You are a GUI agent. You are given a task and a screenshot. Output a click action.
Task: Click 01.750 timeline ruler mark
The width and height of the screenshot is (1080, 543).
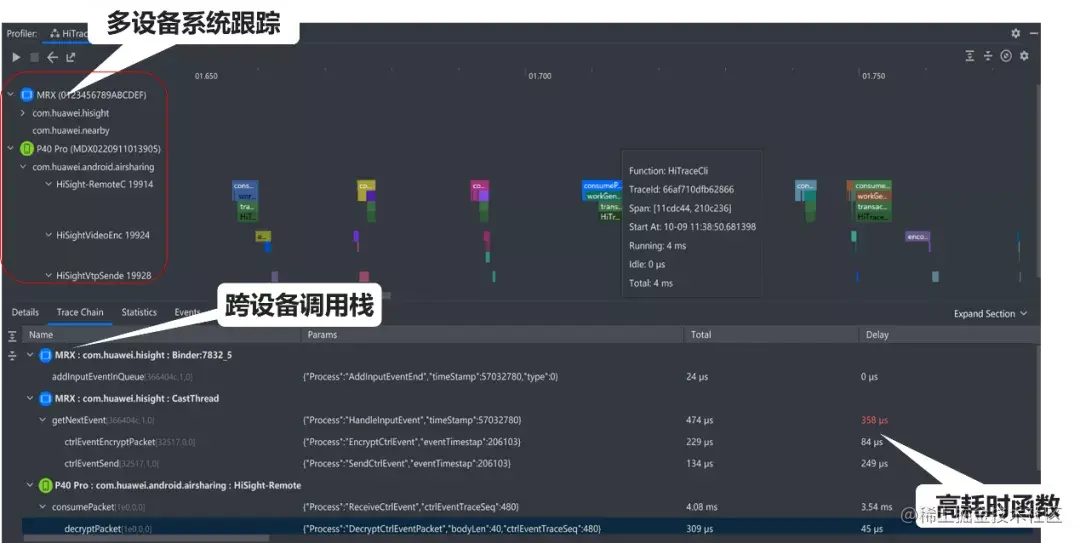873,76
